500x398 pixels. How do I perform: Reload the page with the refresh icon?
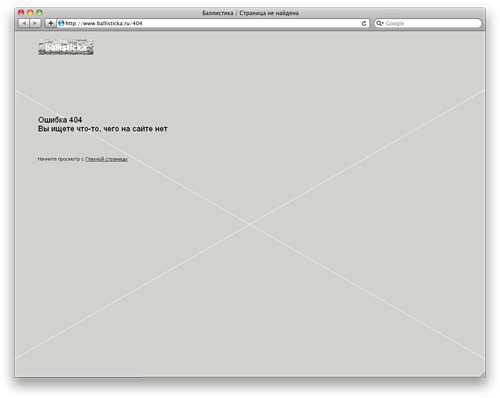[364, 23]
